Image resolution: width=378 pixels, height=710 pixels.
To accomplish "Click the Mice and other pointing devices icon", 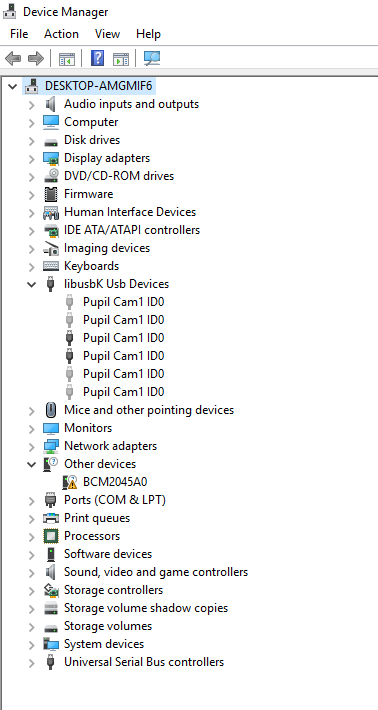I will 51,410.
